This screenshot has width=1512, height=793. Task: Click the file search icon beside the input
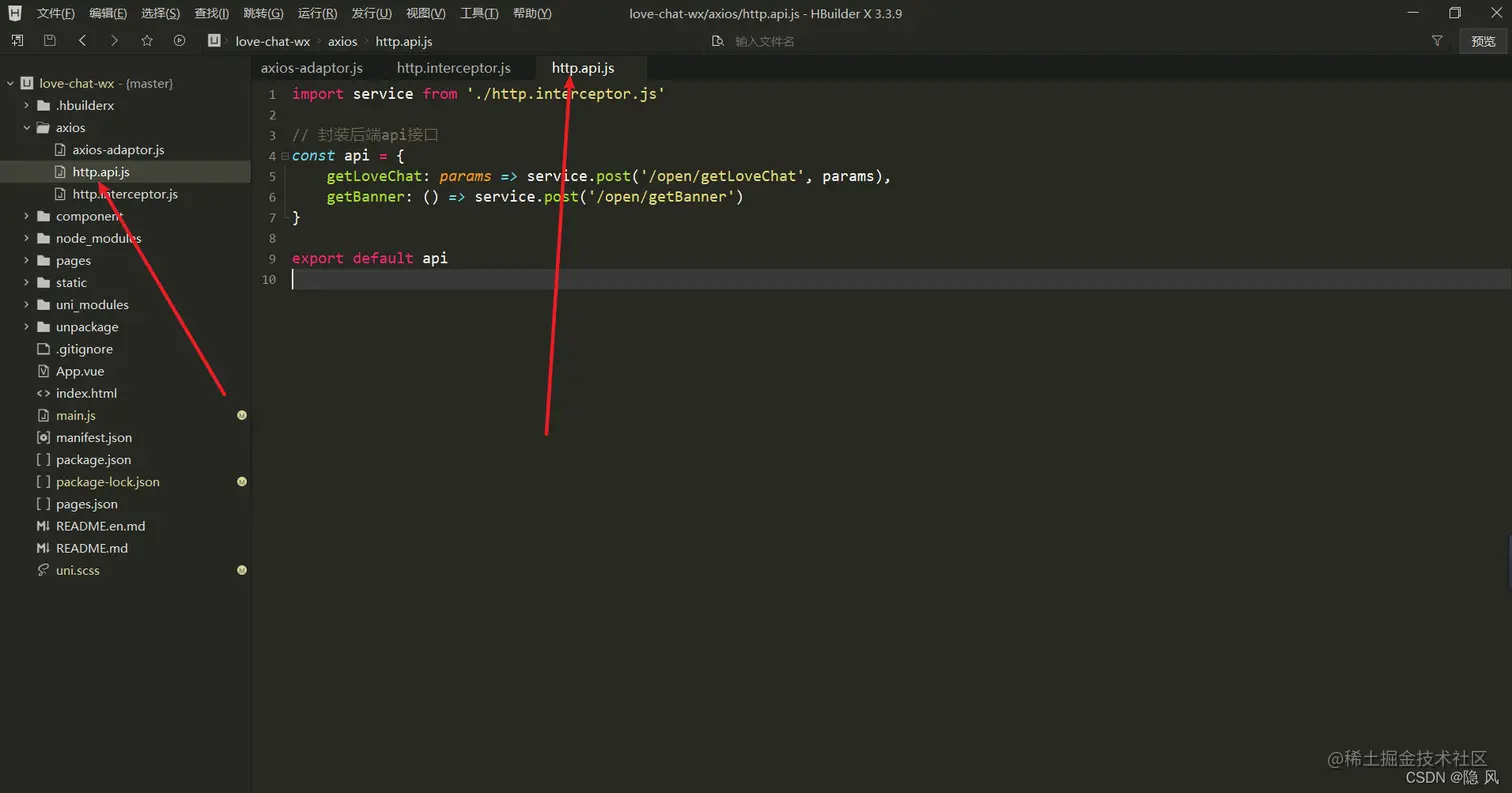(717, 41)
